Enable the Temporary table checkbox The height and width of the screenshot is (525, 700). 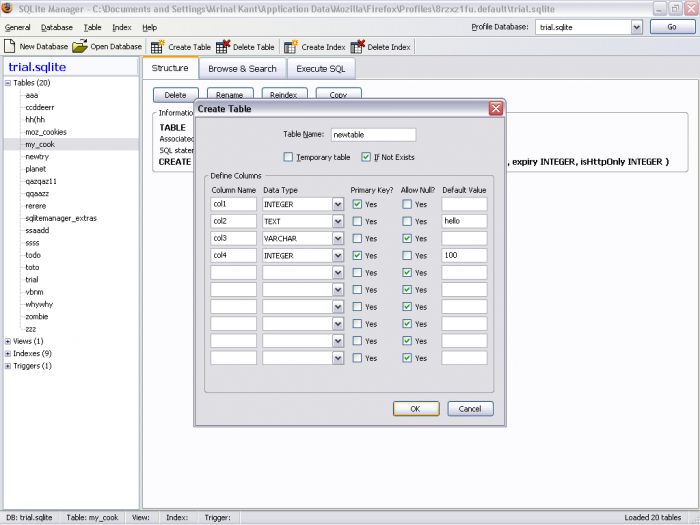[x=288, y=157]
